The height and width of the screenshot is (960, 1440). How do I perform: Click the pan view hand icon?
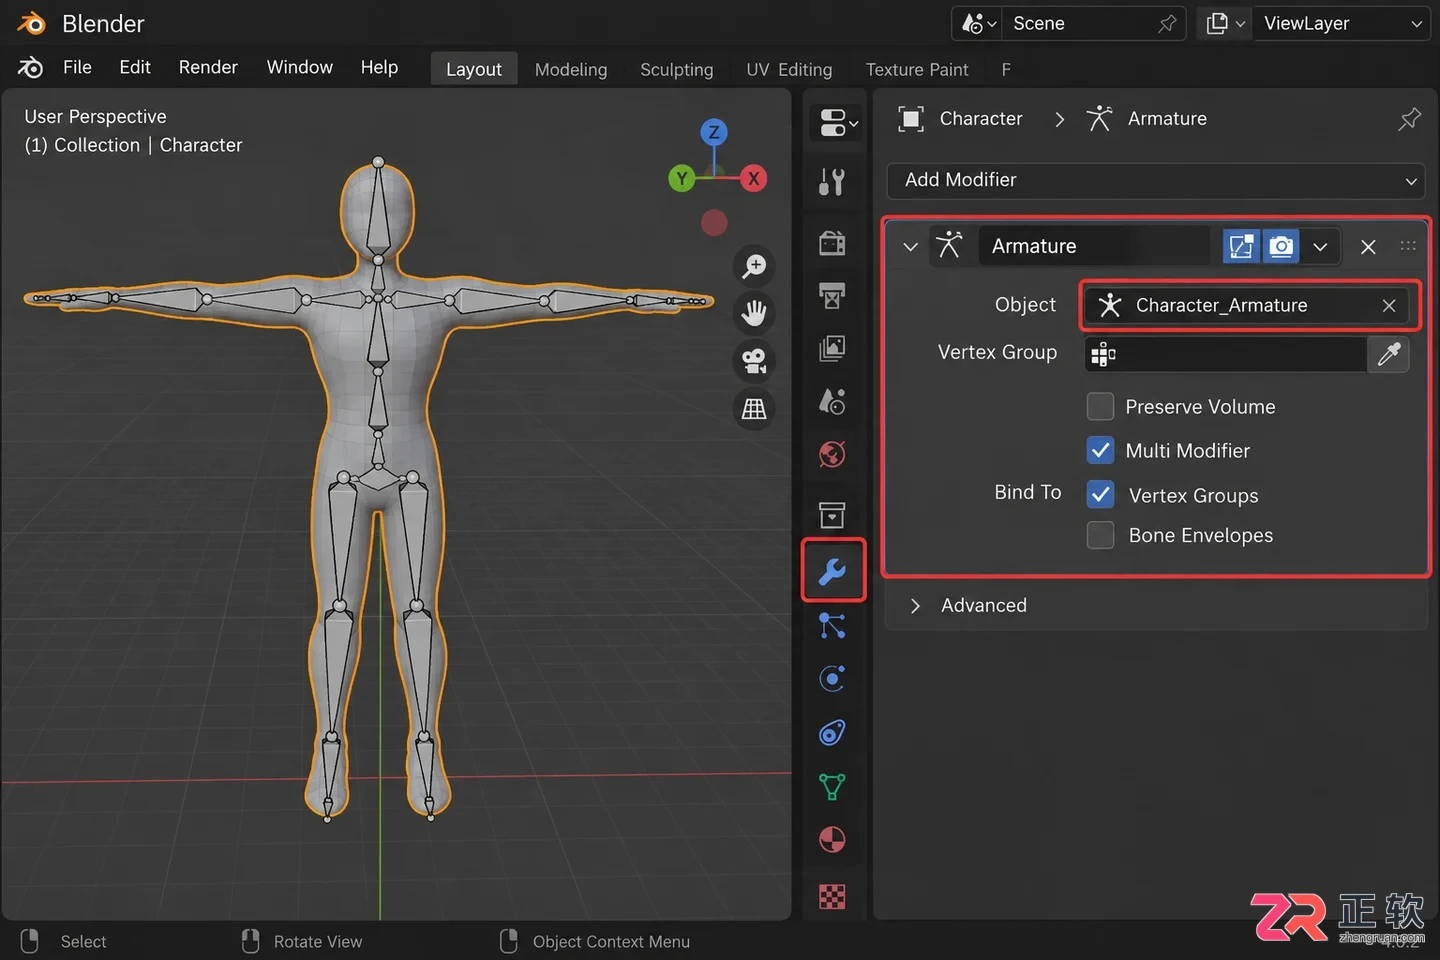(x=754, y=313)
